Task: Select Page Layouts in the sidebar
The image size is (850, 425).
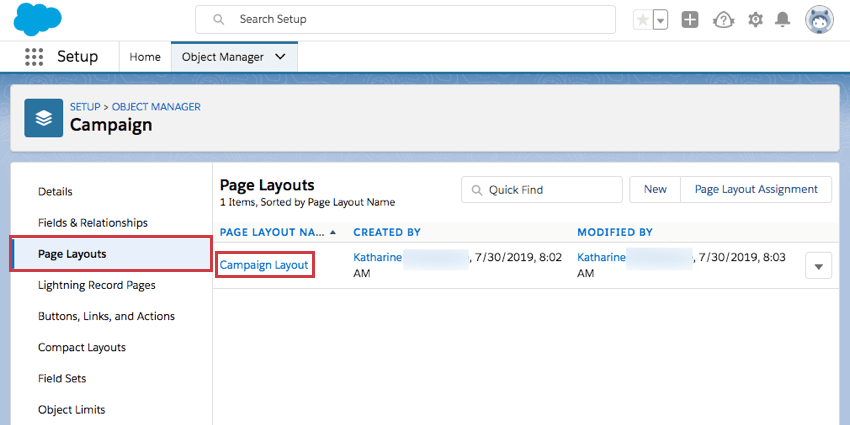Action: click(111, 254)
